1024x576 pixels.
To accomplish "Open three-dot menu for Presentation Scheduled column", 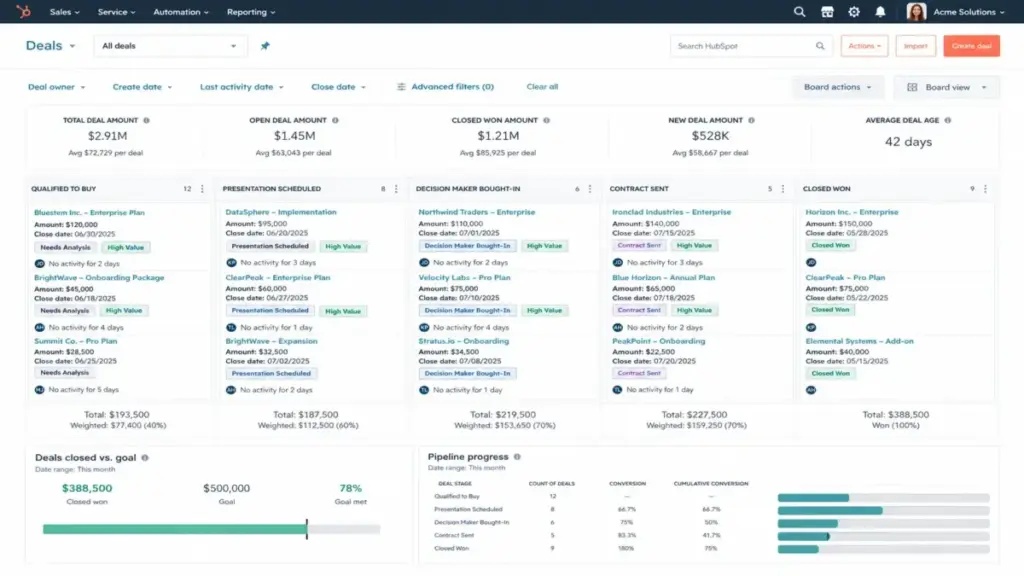I will (396, 189).
